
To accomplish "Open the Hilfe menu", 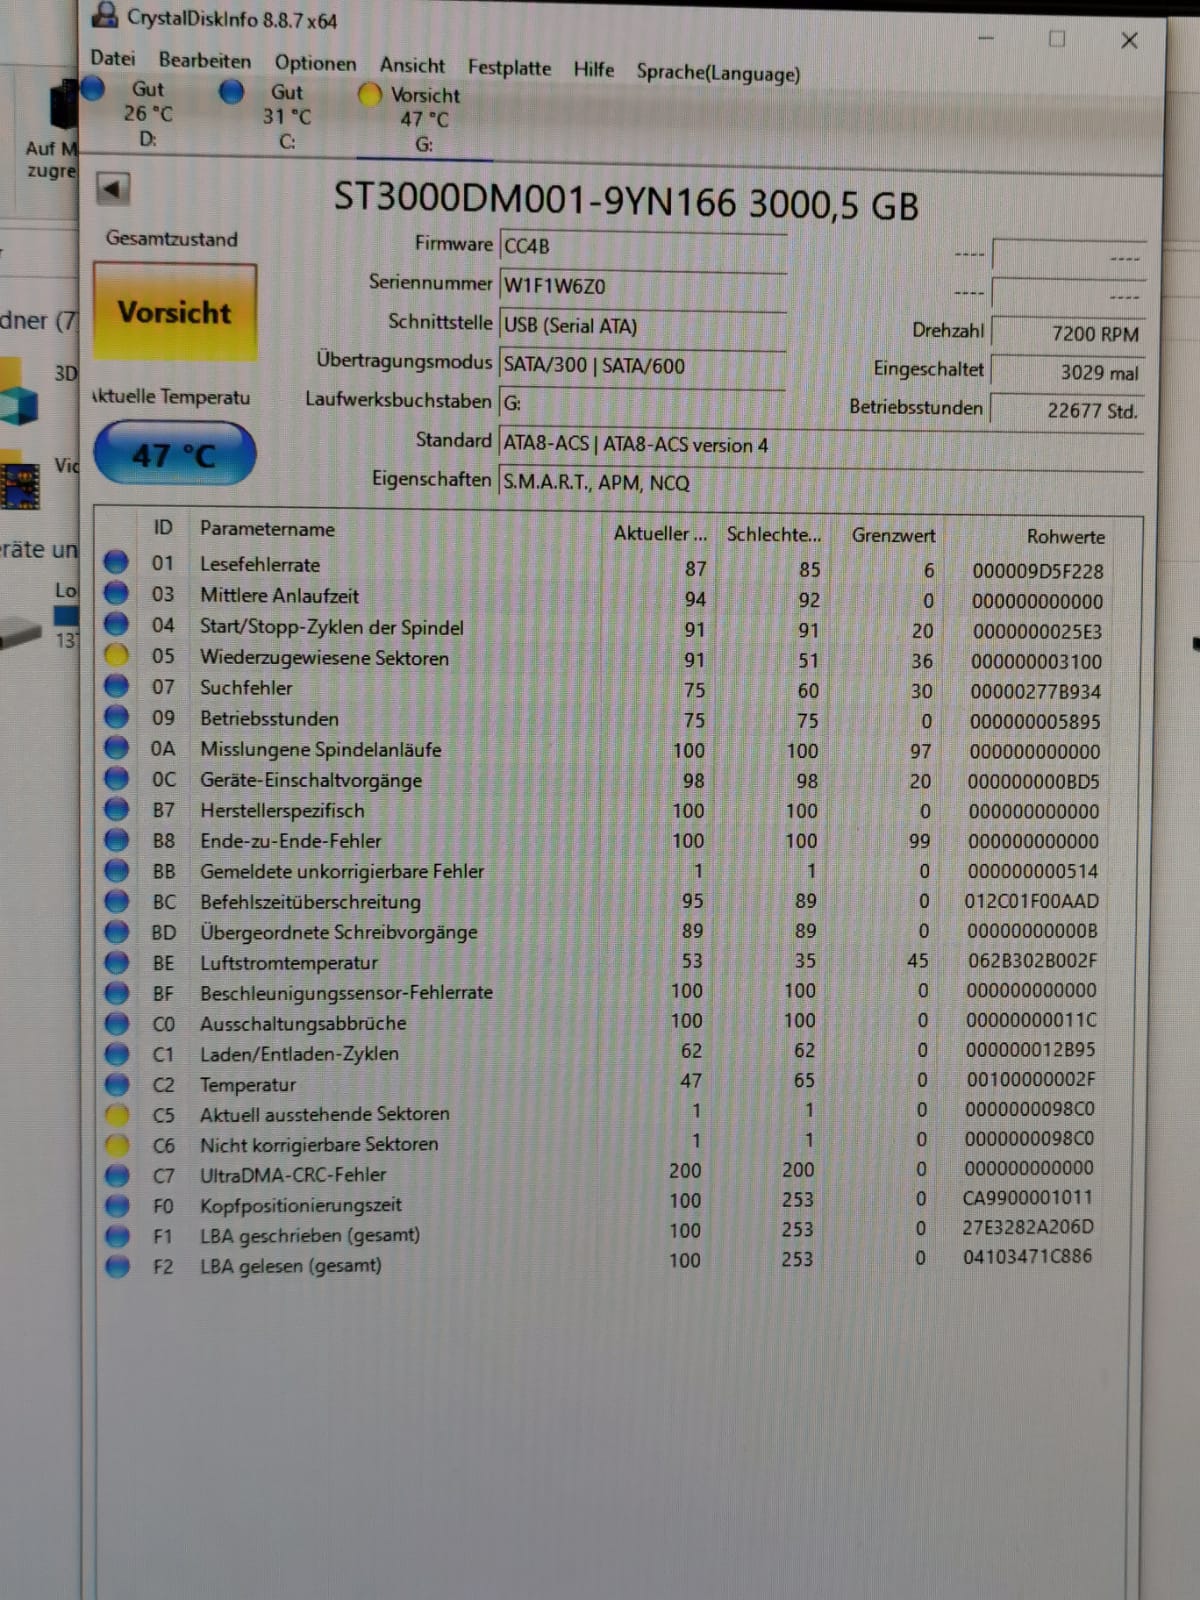I will pos(593,70).
